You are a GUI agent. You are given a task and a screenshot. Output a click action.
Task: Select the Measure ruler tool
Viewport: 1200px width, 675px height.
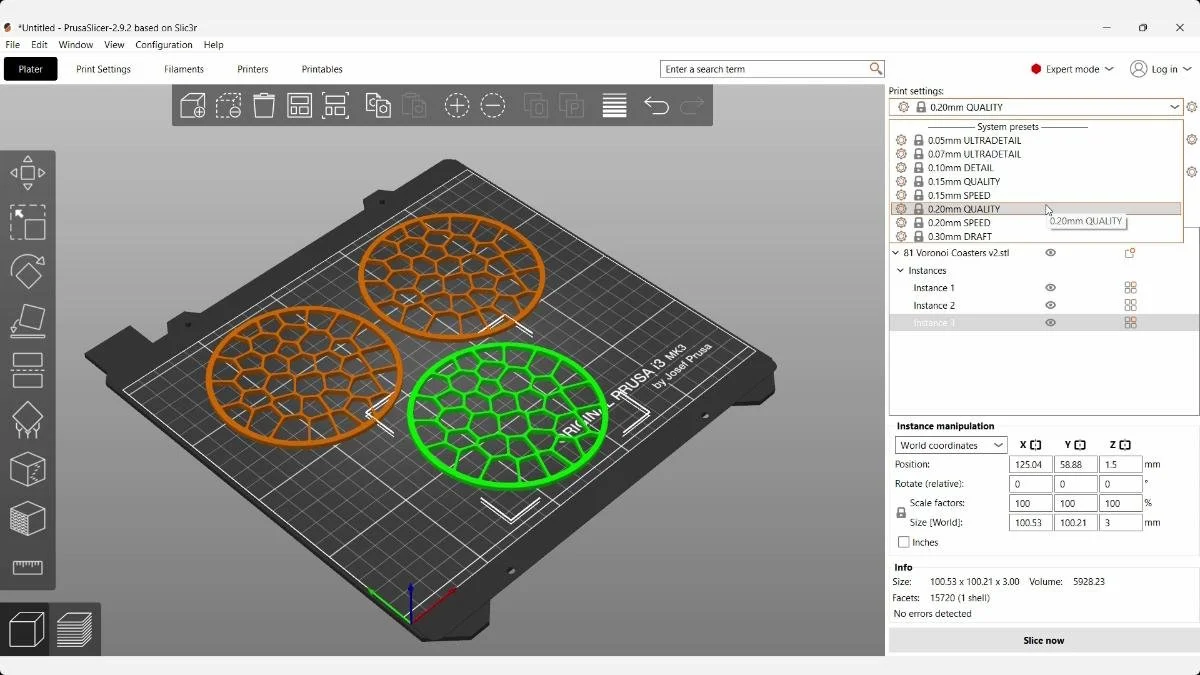pyautogui.click(x=27, y=567)
